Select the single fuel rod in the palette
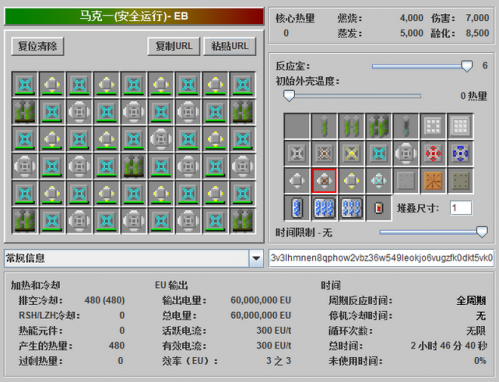 (324, 126)
